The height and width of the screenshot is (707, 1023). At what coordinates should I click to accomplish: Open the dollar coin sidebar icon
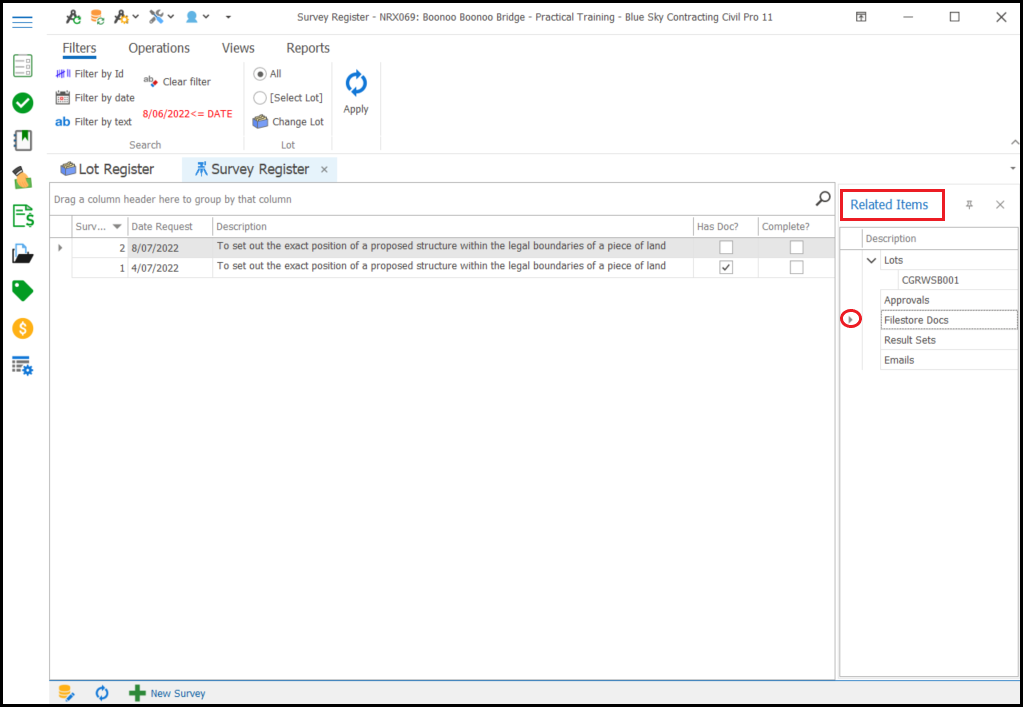22,328
